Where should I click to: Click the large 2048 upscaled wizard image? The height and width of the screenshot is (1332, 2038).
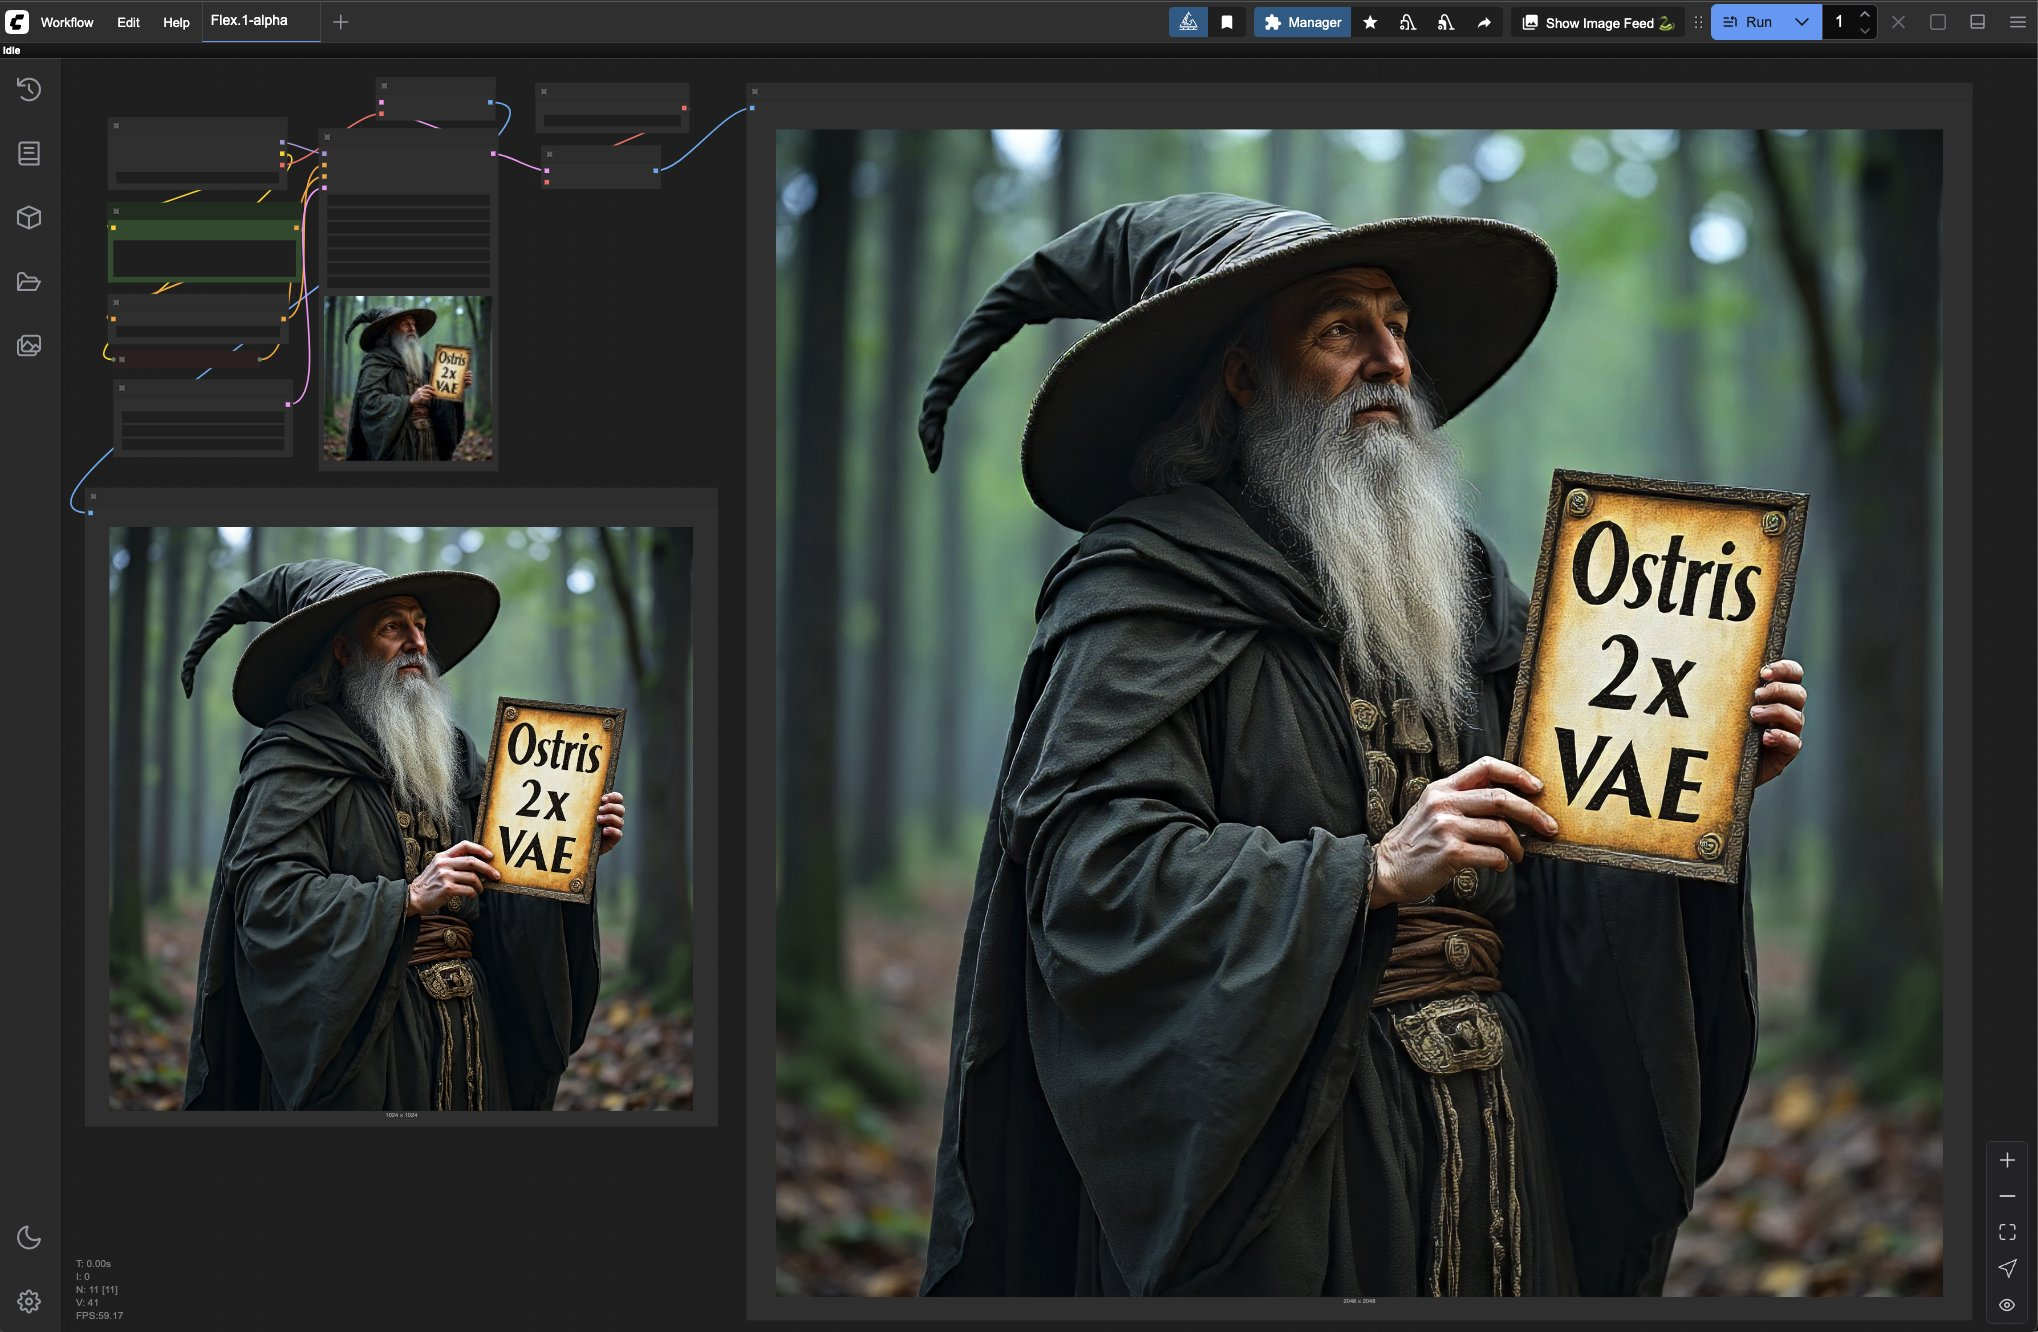[x=1359, y=713]
